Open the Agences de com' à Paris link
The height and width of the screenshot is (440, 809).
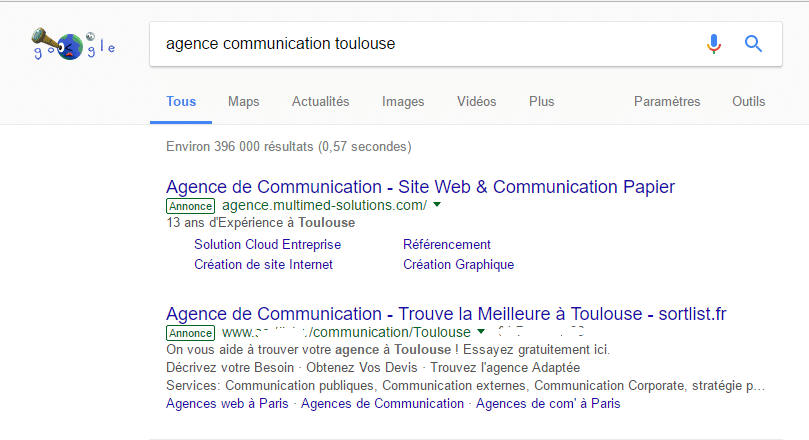548,403
